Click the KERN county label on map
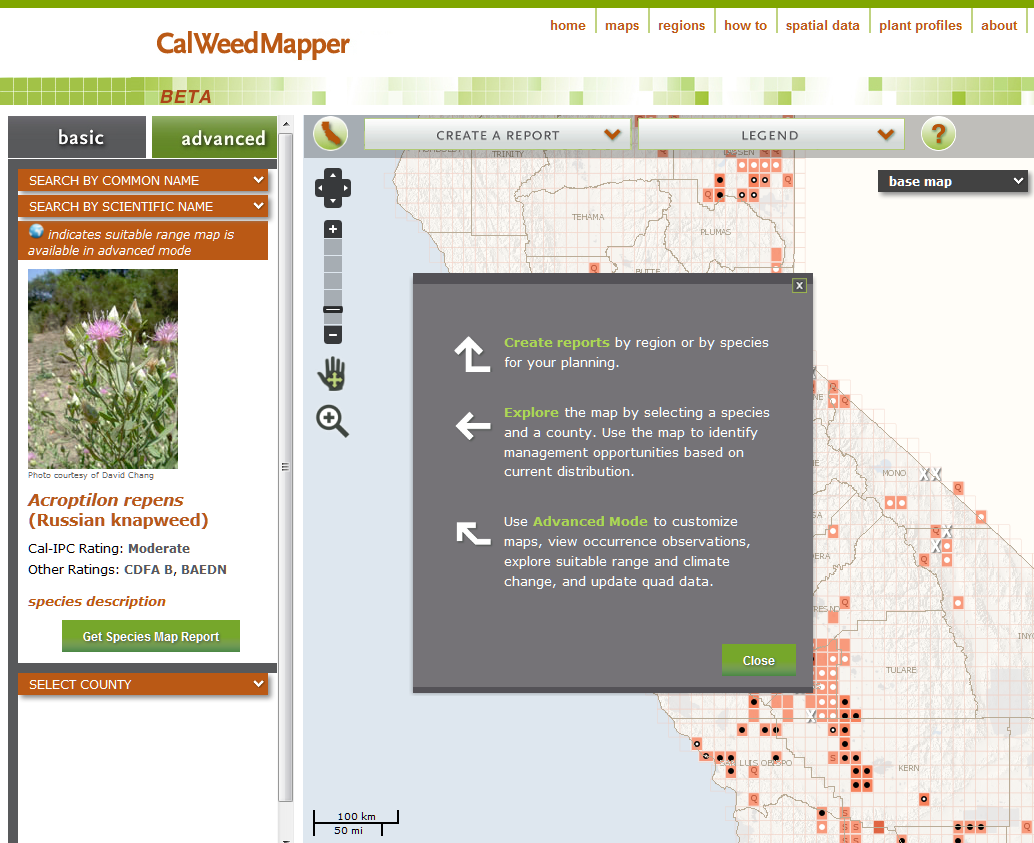This screenshot has height=843, width=1034. pyautogui.click(x=908, y=768)
